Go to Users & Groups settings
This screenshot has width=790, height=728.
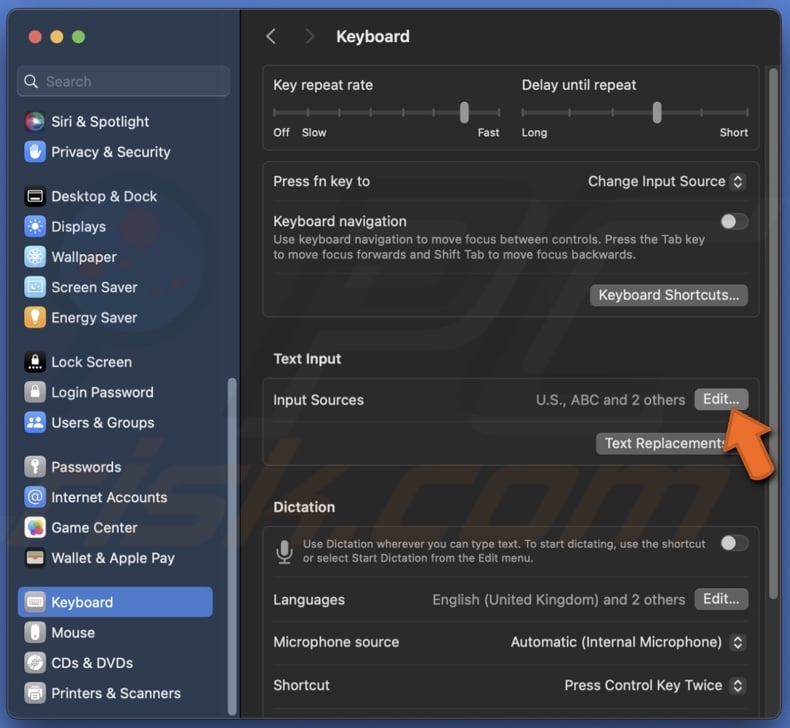tap(102, 423)
